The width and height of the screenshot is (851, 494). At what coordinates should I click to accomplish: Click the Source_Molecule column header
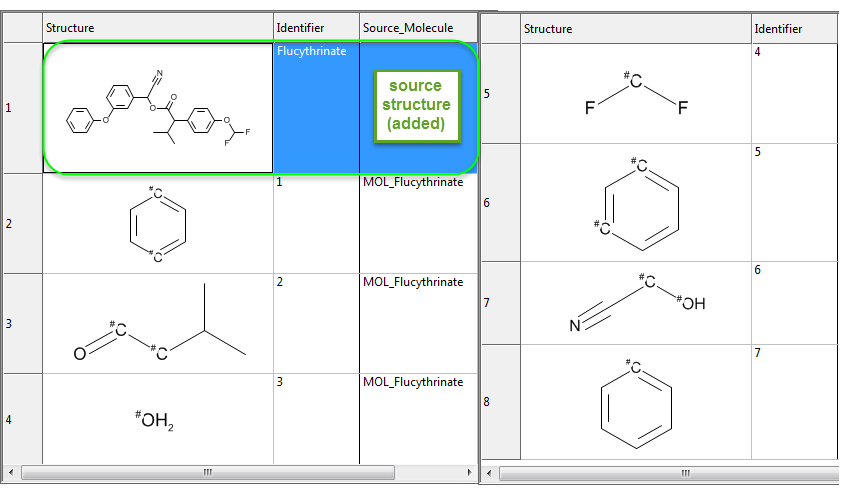click(x=418, y=28)
